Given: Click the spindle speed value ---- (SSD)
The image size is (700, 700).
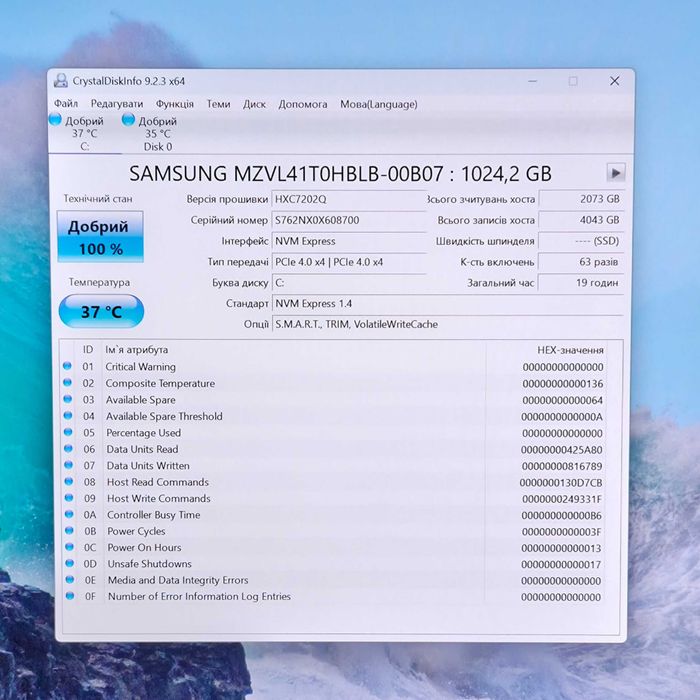Looking at the screenshot, I should click(581, 241).
